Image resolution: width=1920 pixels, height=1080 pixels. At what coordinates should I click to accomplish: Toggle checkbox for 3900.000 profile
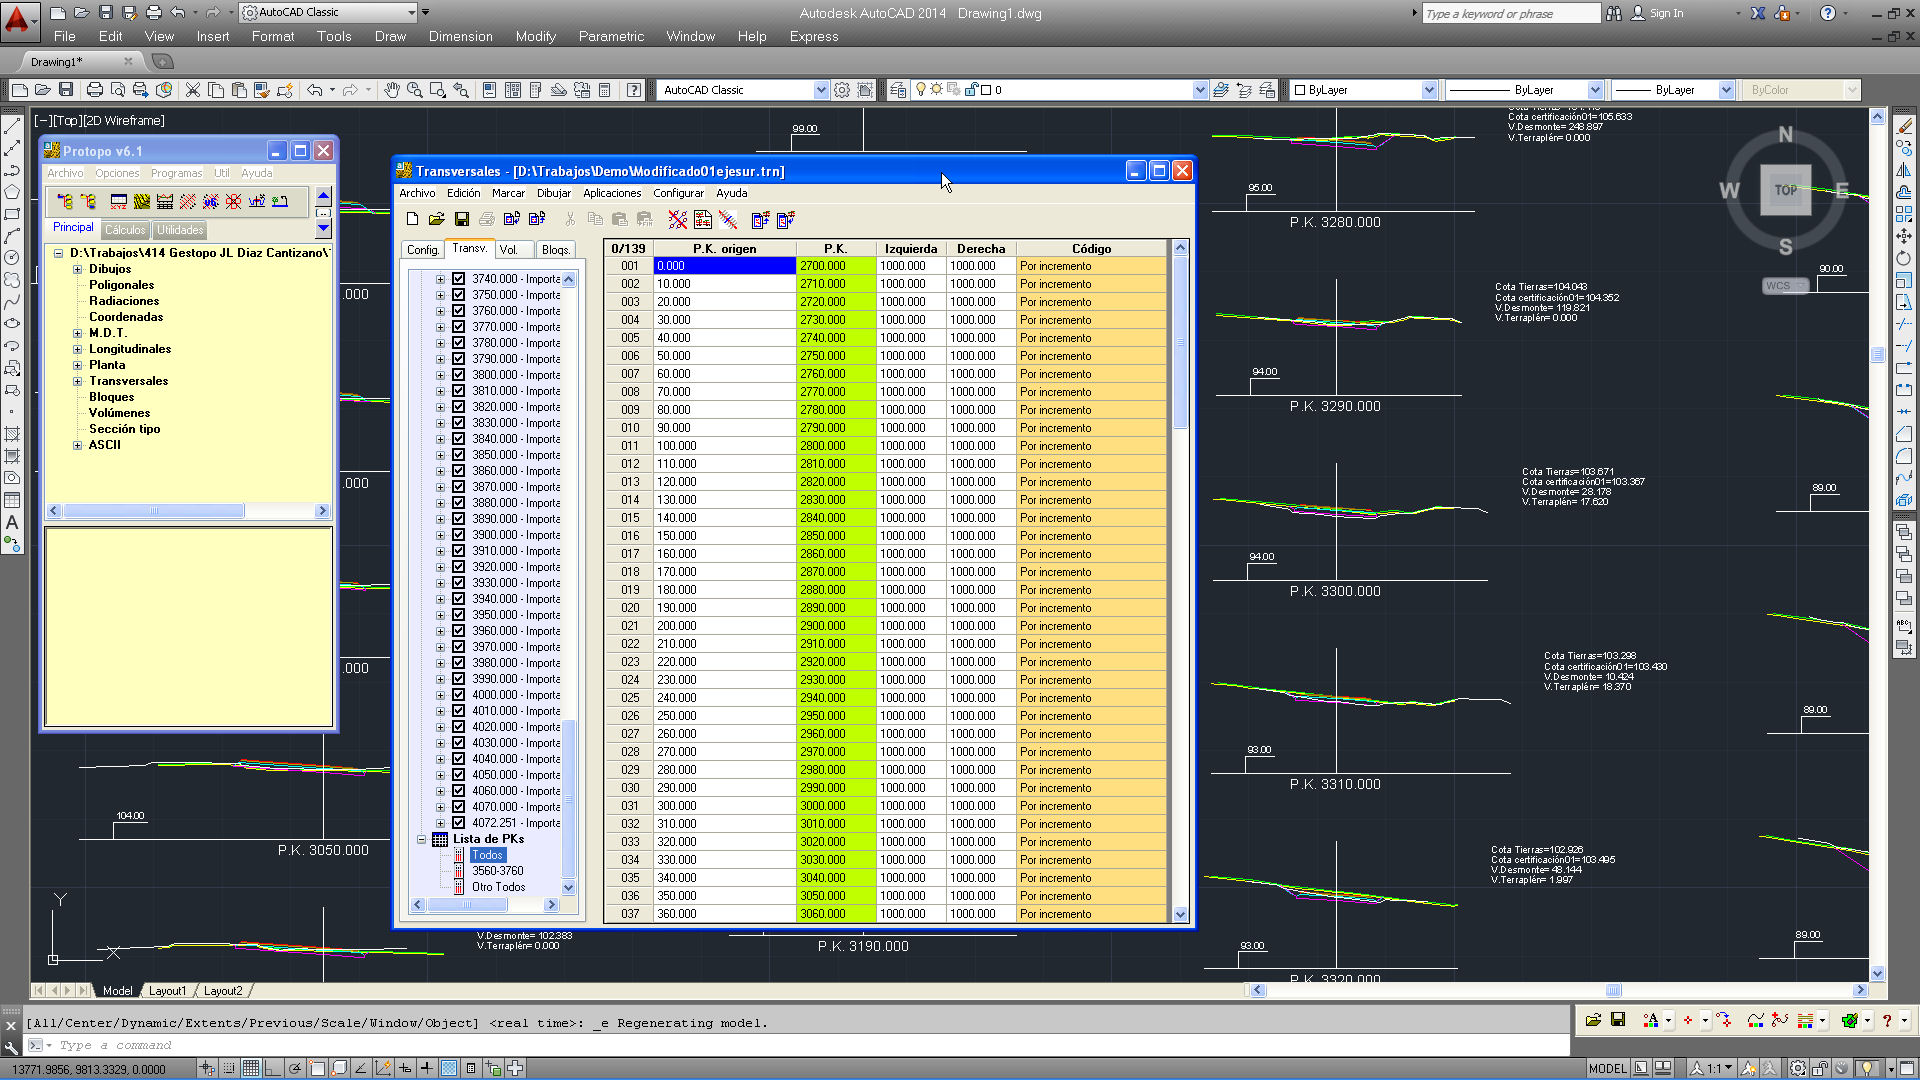tap(458, 535)
